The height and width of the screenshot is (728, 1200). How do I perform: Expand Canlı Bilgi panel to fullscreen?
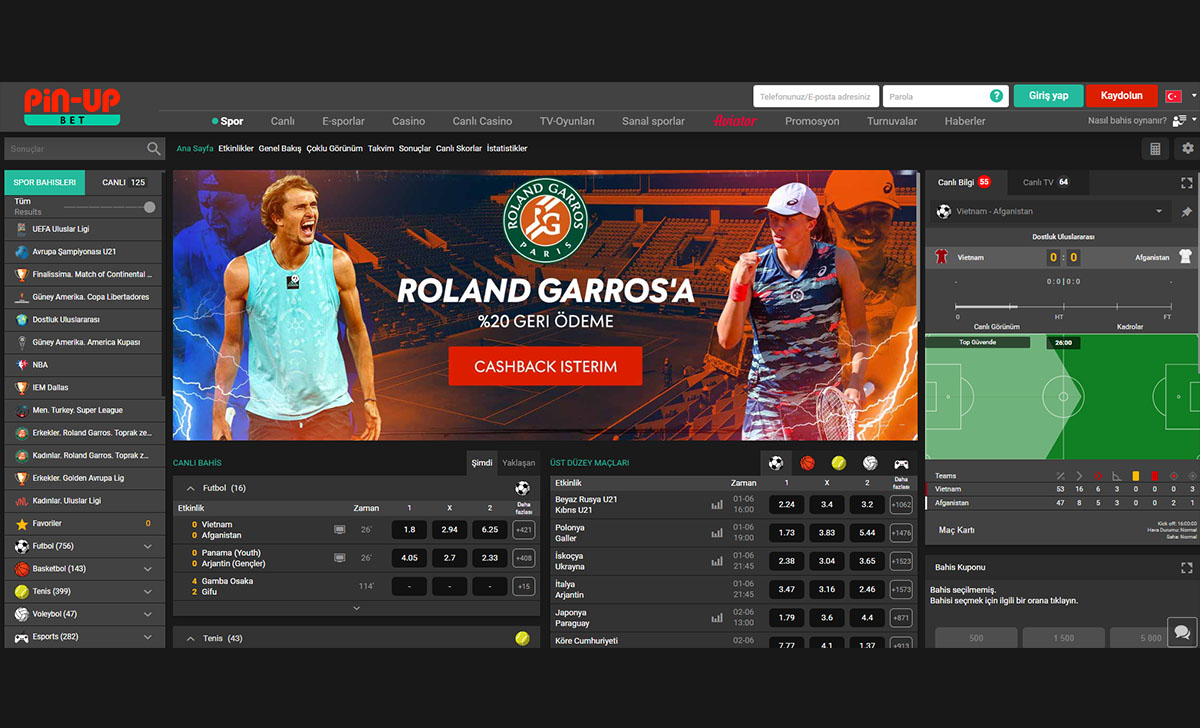pyautogui.click(x=1187, y=183)
